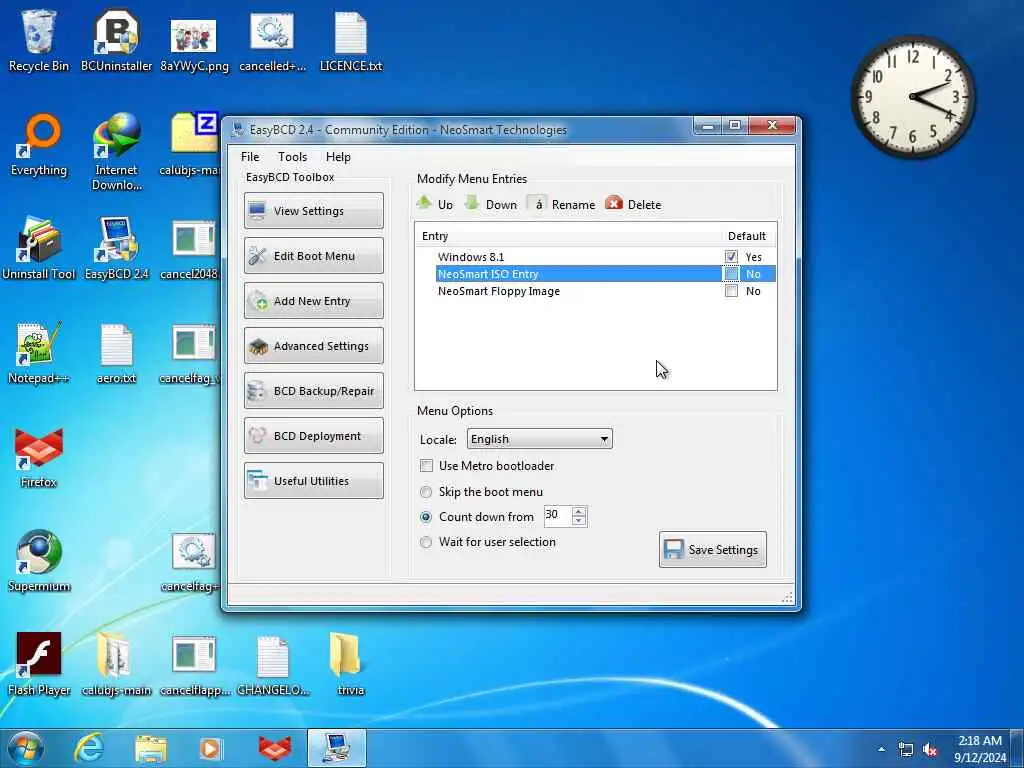Decrease countdown value with down arrow

pyautogui.click(x=579, y=521)
